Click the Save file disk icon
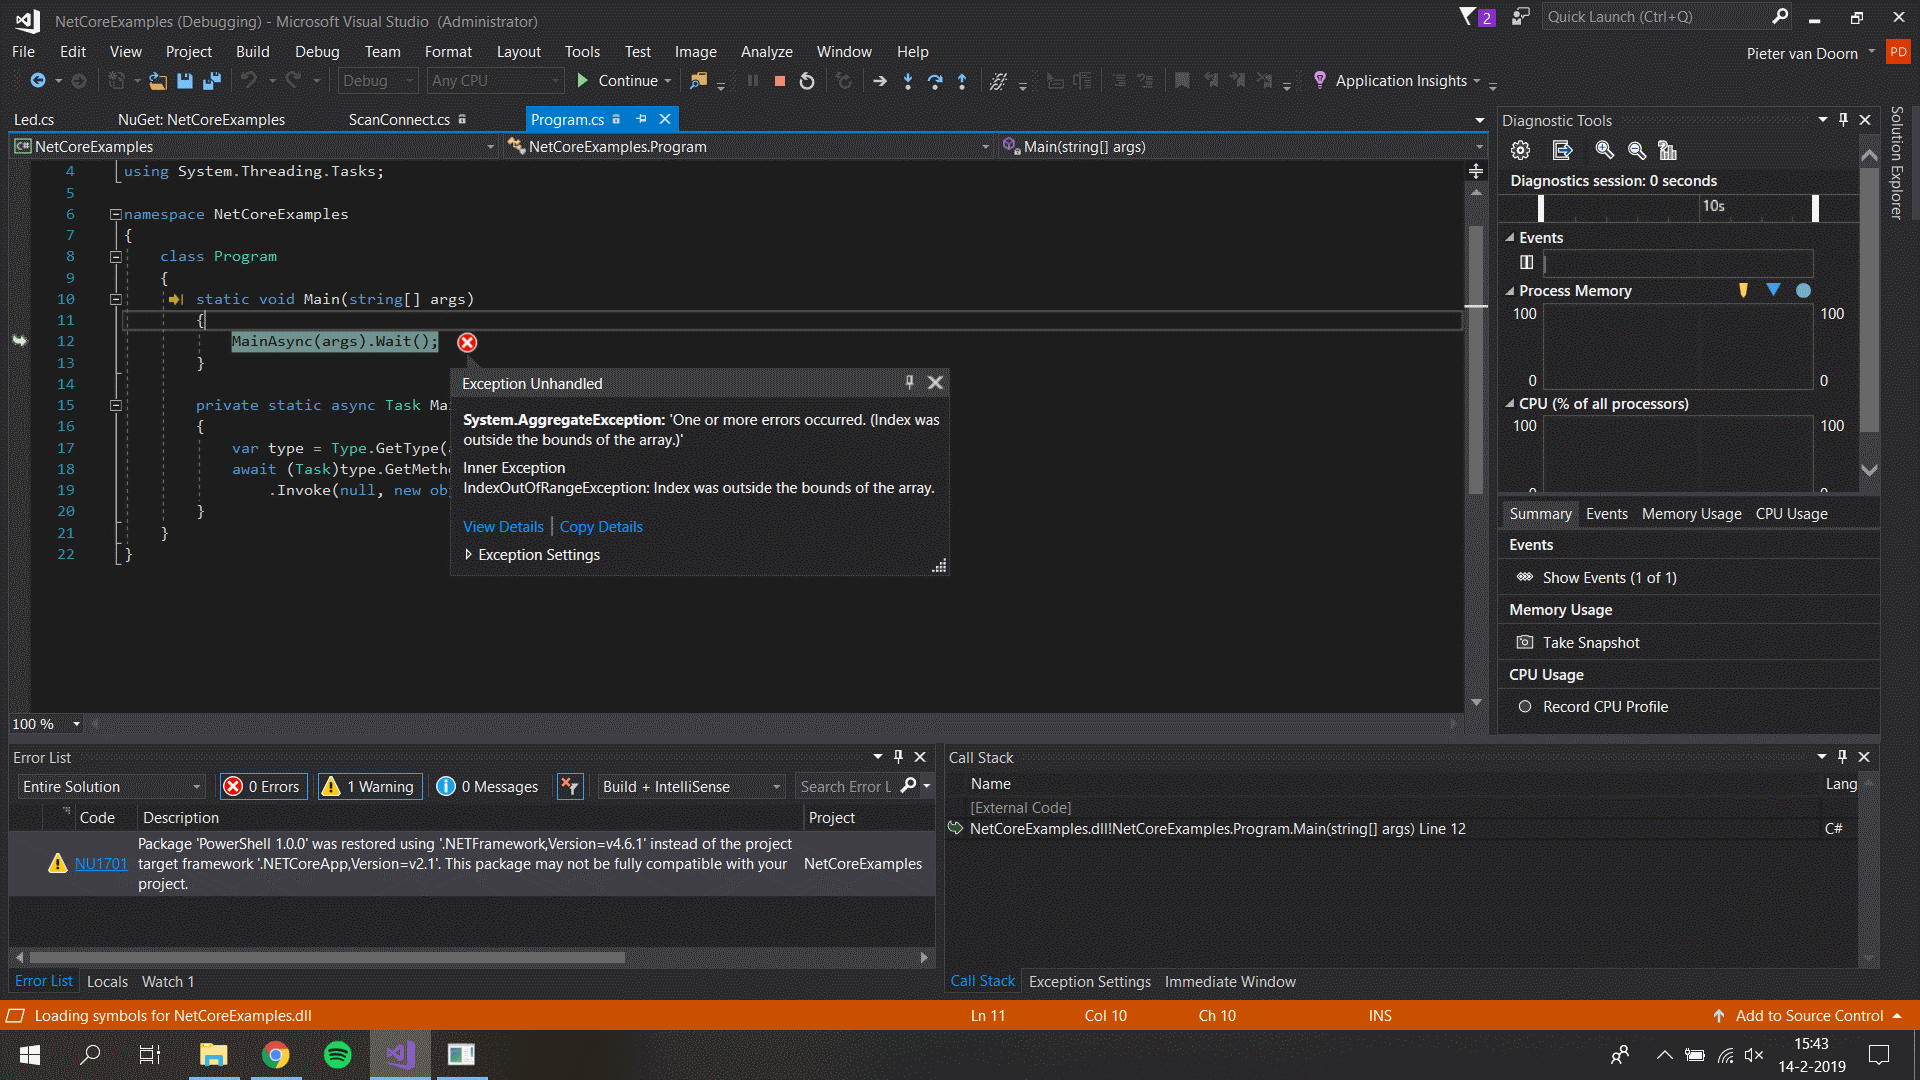Screen dimensions: 1920x1080 coord(184,81)
